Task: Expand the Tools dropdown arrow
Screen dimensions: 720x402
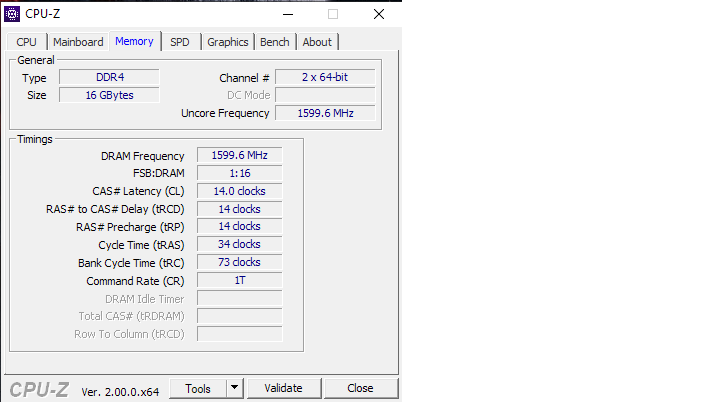Action: (x=235, y=388)
